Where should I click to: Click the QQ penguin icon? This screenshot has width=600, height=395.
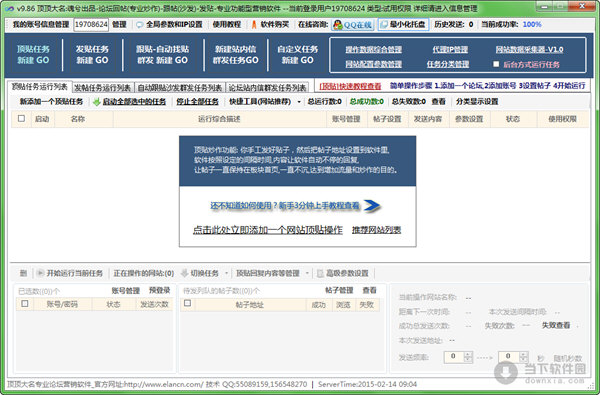coord(338,24)
